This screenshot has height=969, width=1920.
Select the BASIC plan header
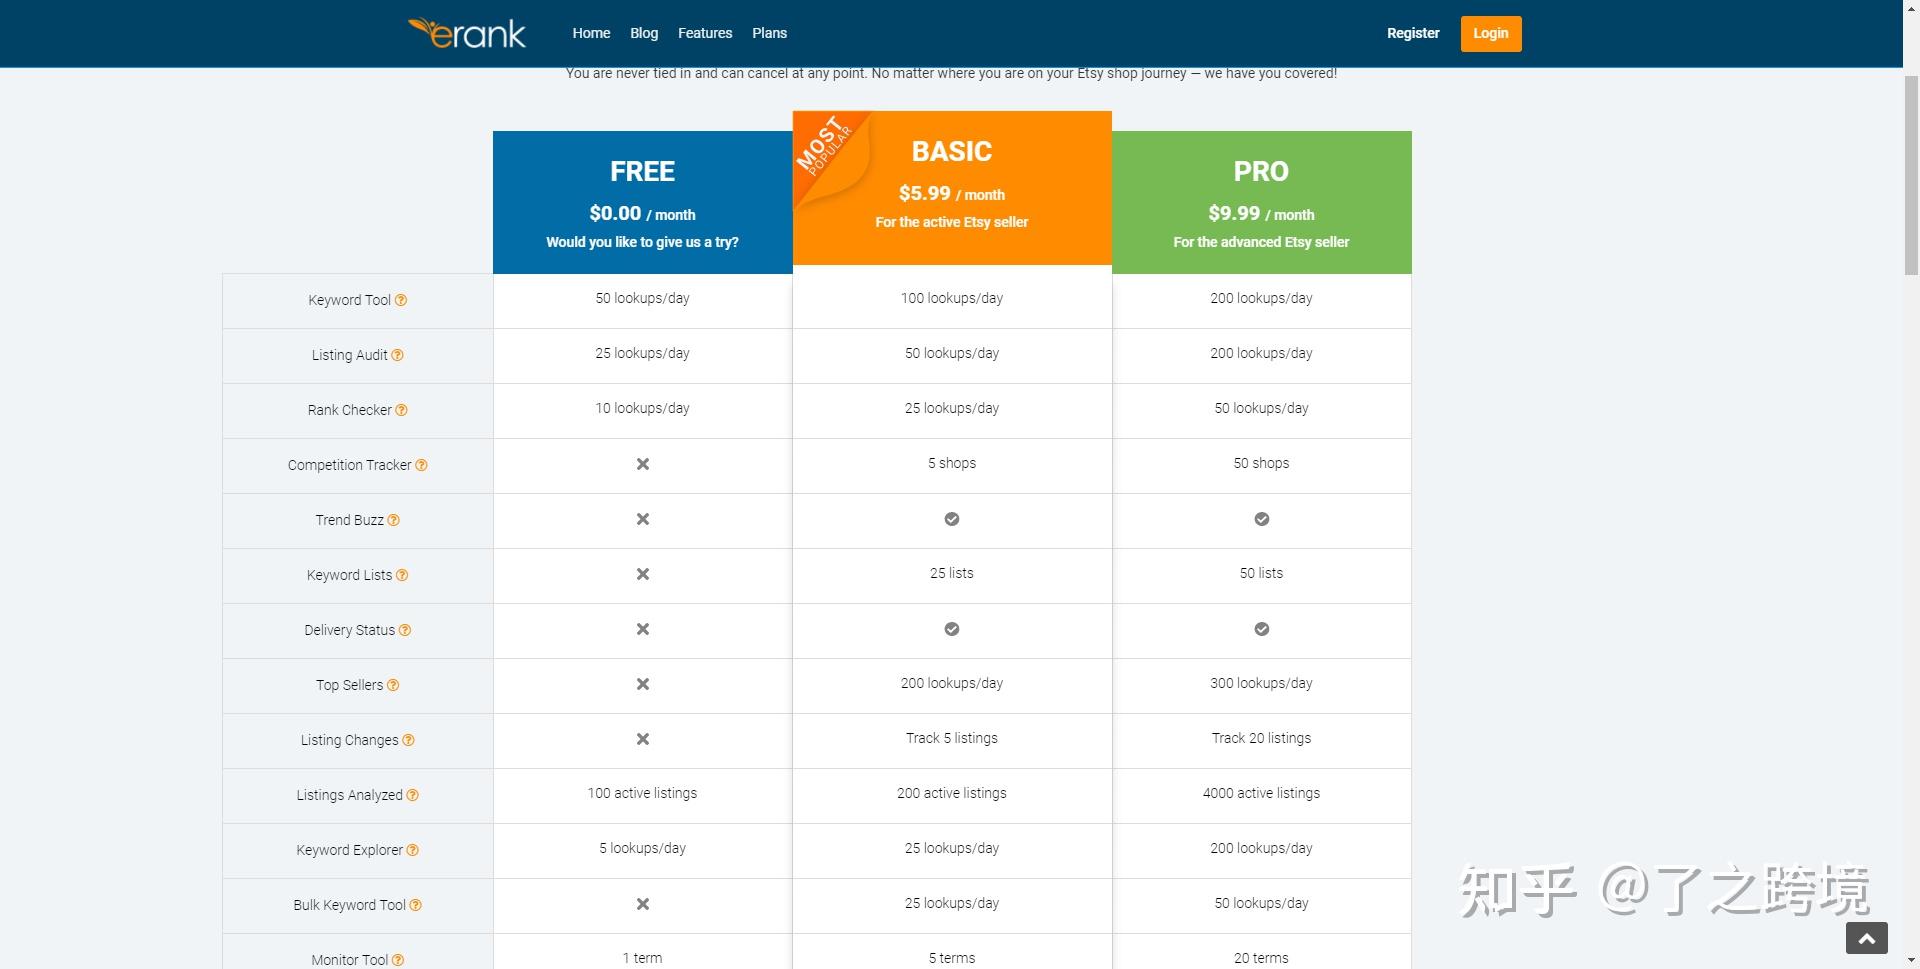[x=952, y=188]
